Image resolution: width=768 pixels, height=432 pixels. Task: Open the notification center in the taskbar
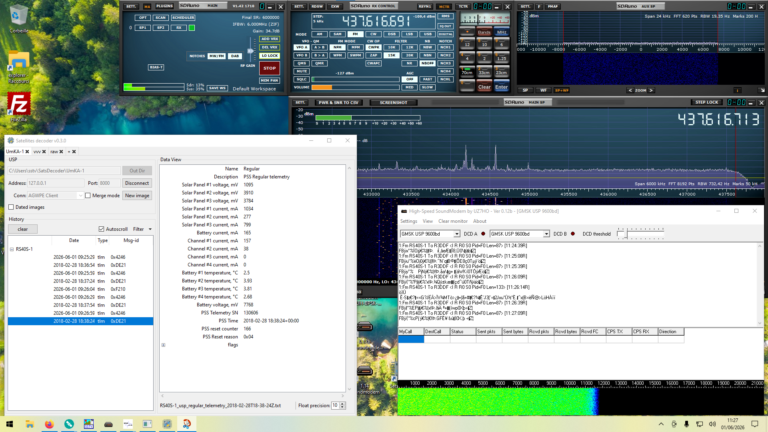tap(755, 424)
